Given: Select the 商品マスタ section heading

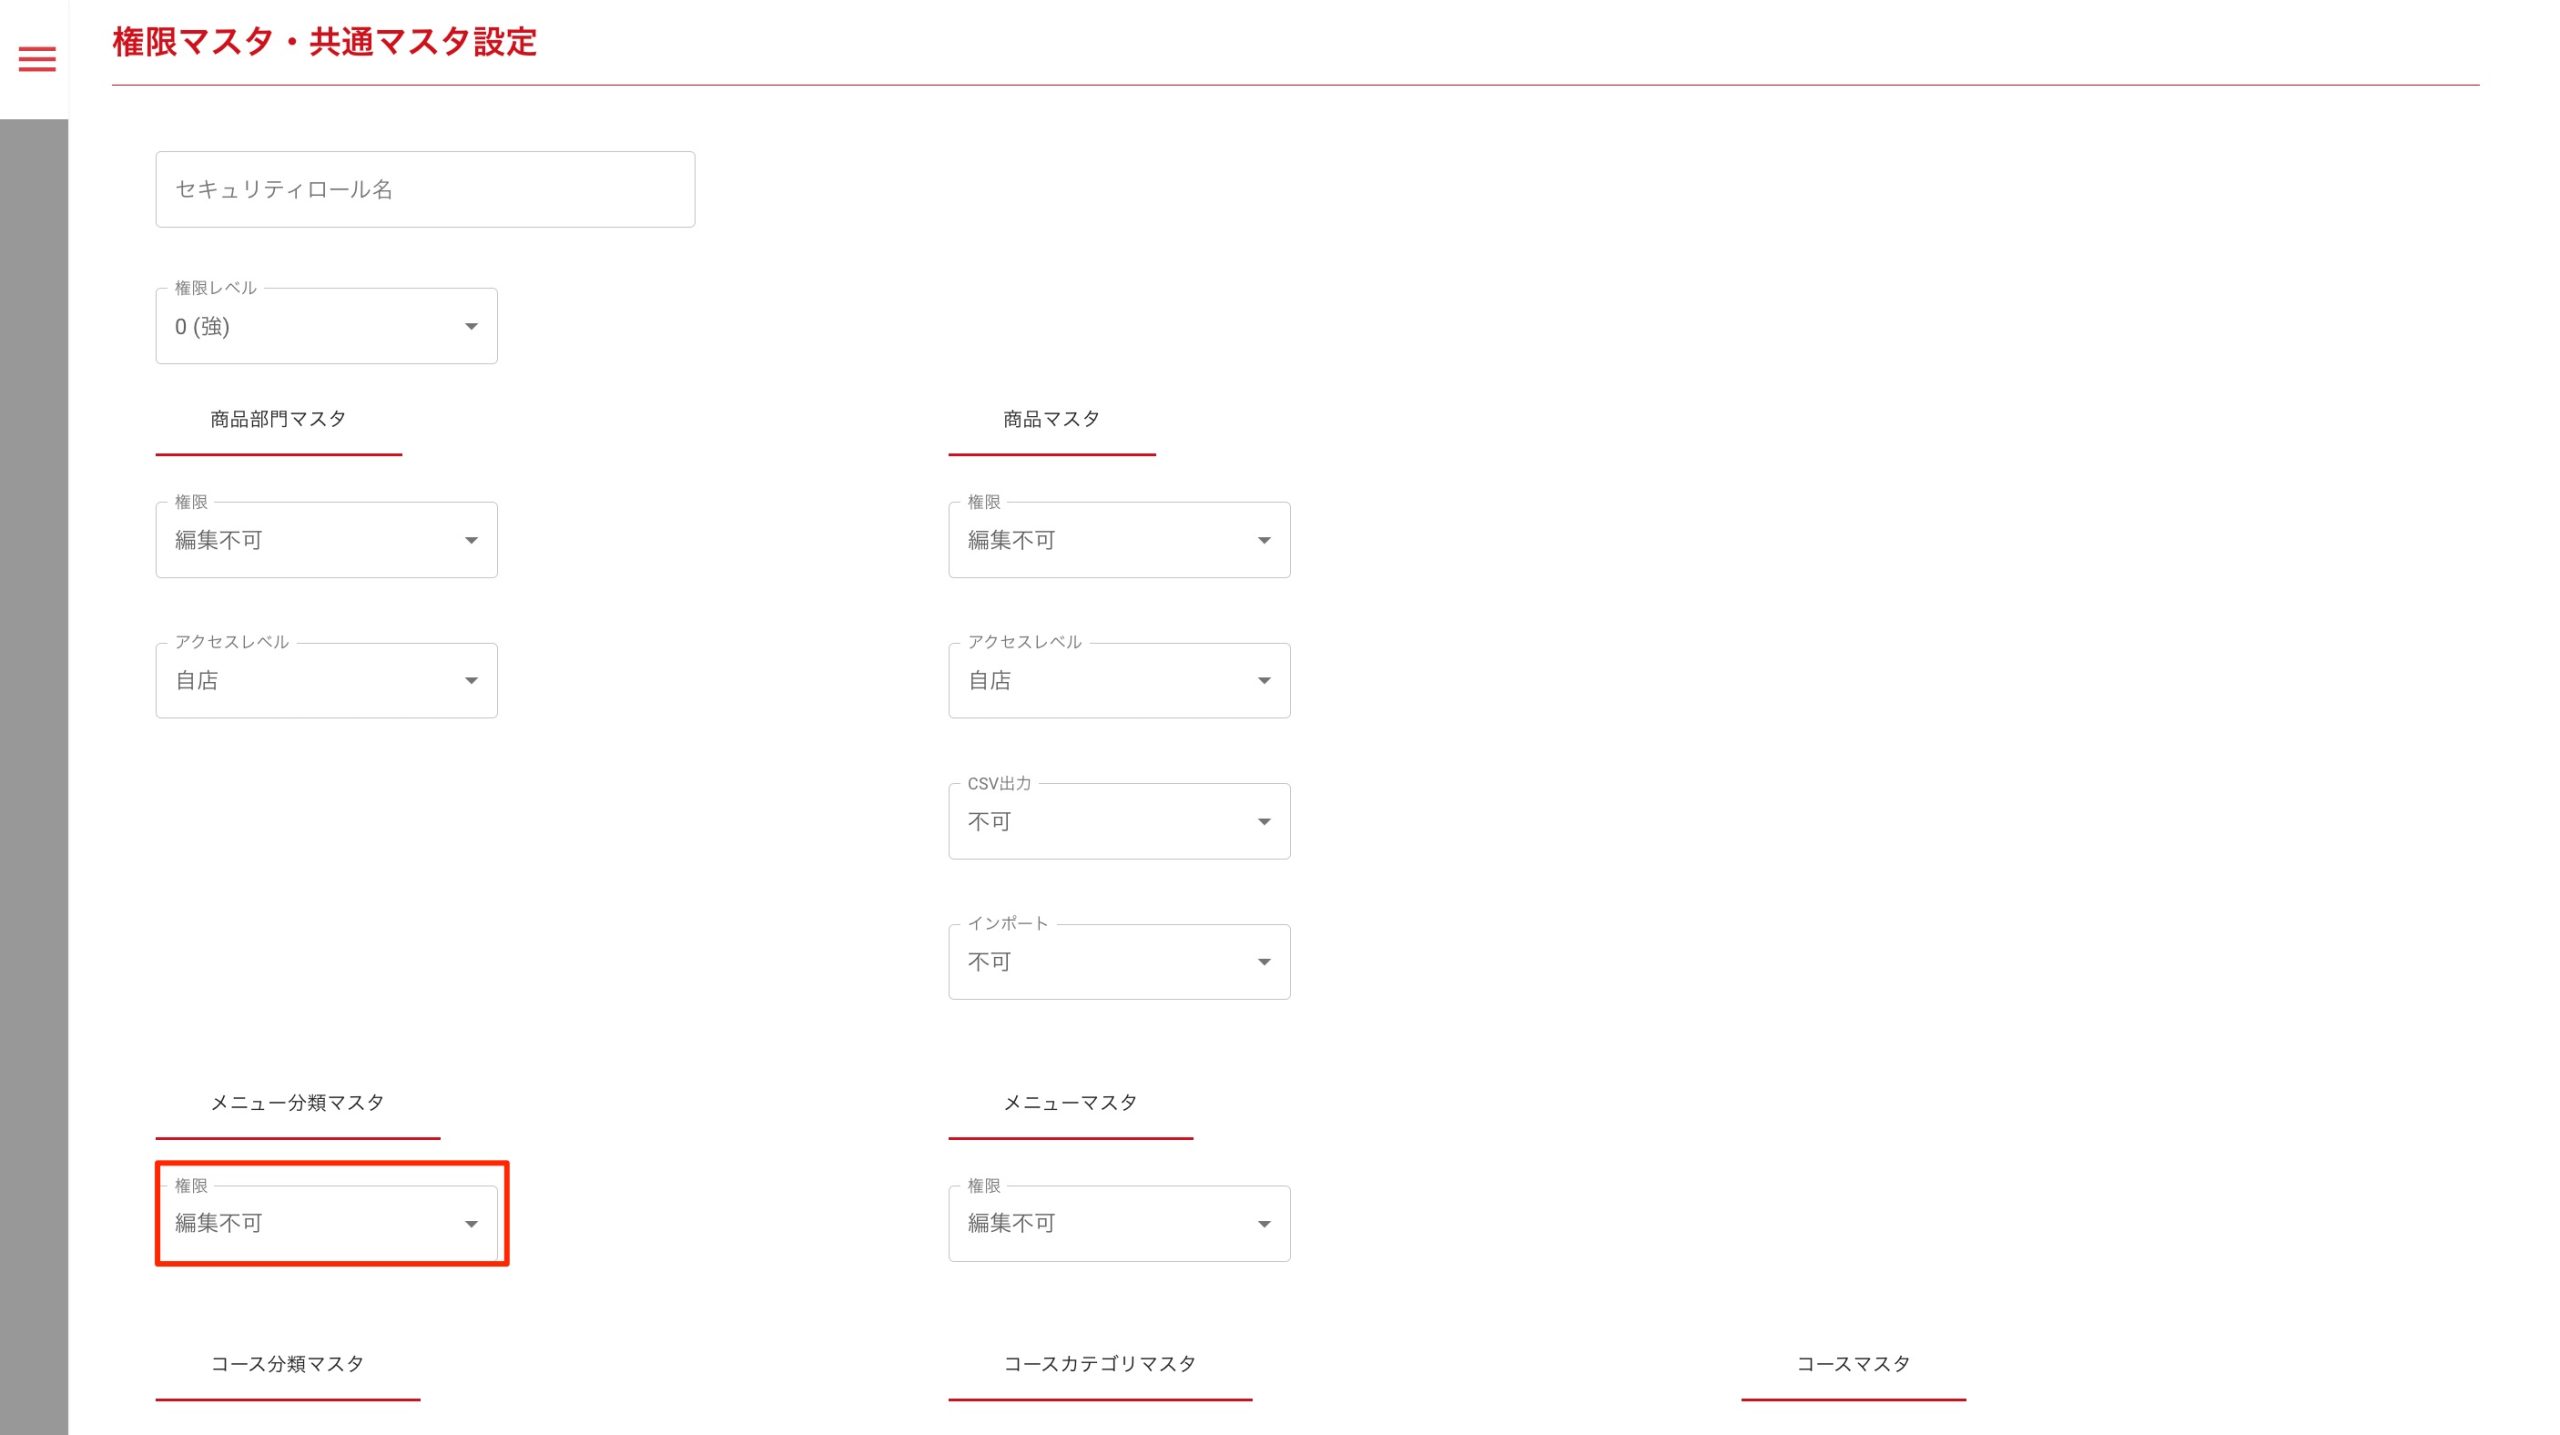Looking at the screenshot, I should [1051, 420].
